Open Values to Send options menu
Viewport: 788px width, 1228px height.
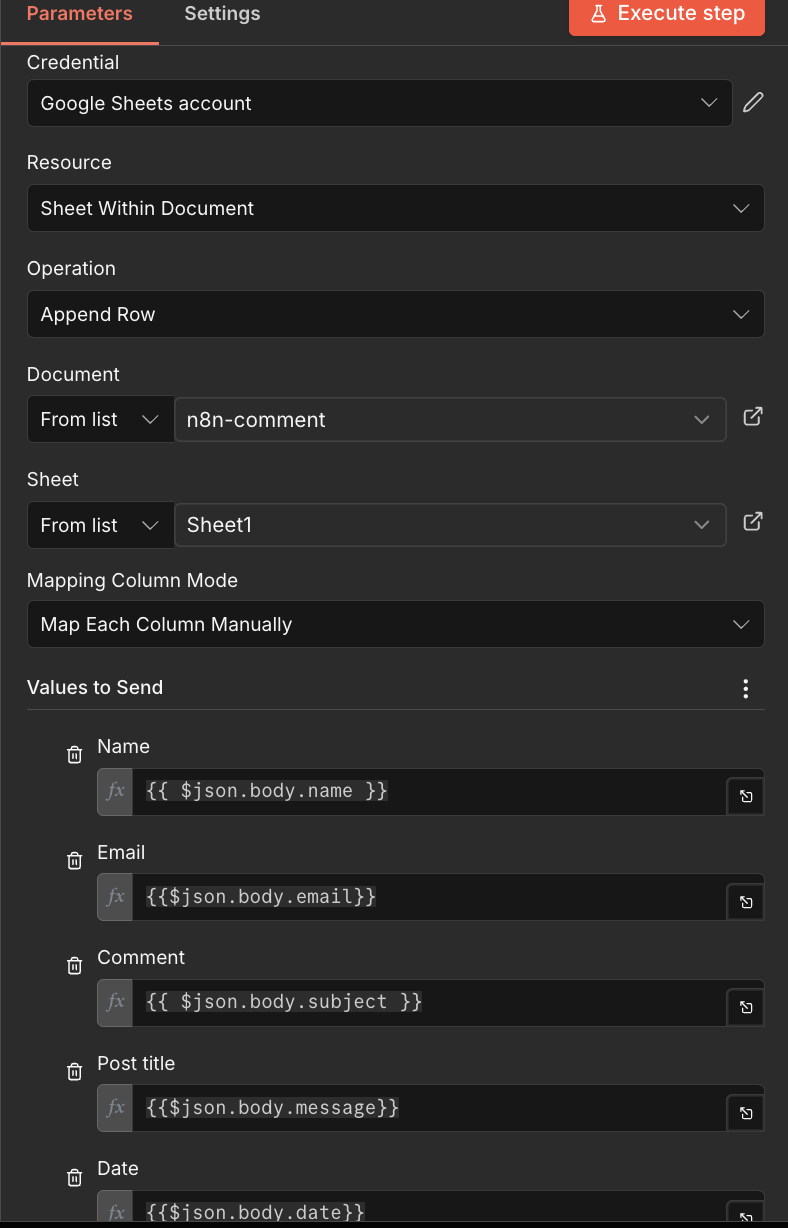(x=745, y=688)
